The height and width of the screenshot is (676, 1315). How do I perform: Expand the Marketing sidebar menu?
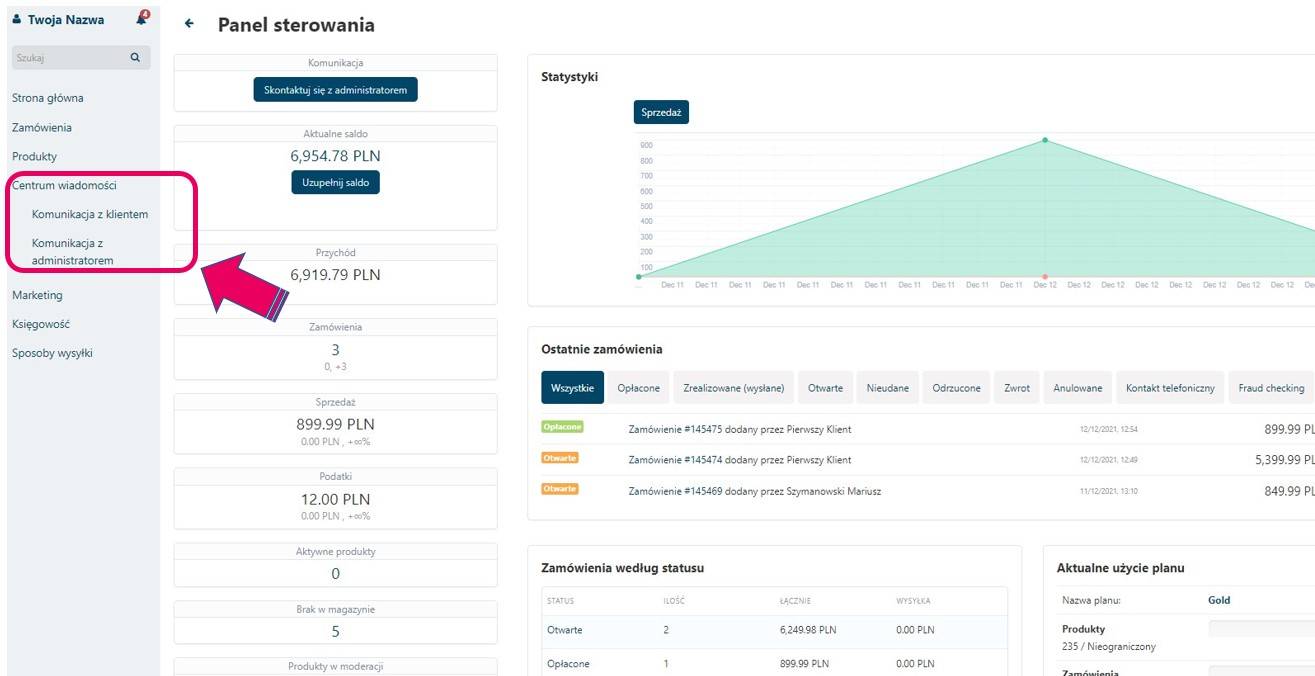pyautogui.click(x=37, y=295)
